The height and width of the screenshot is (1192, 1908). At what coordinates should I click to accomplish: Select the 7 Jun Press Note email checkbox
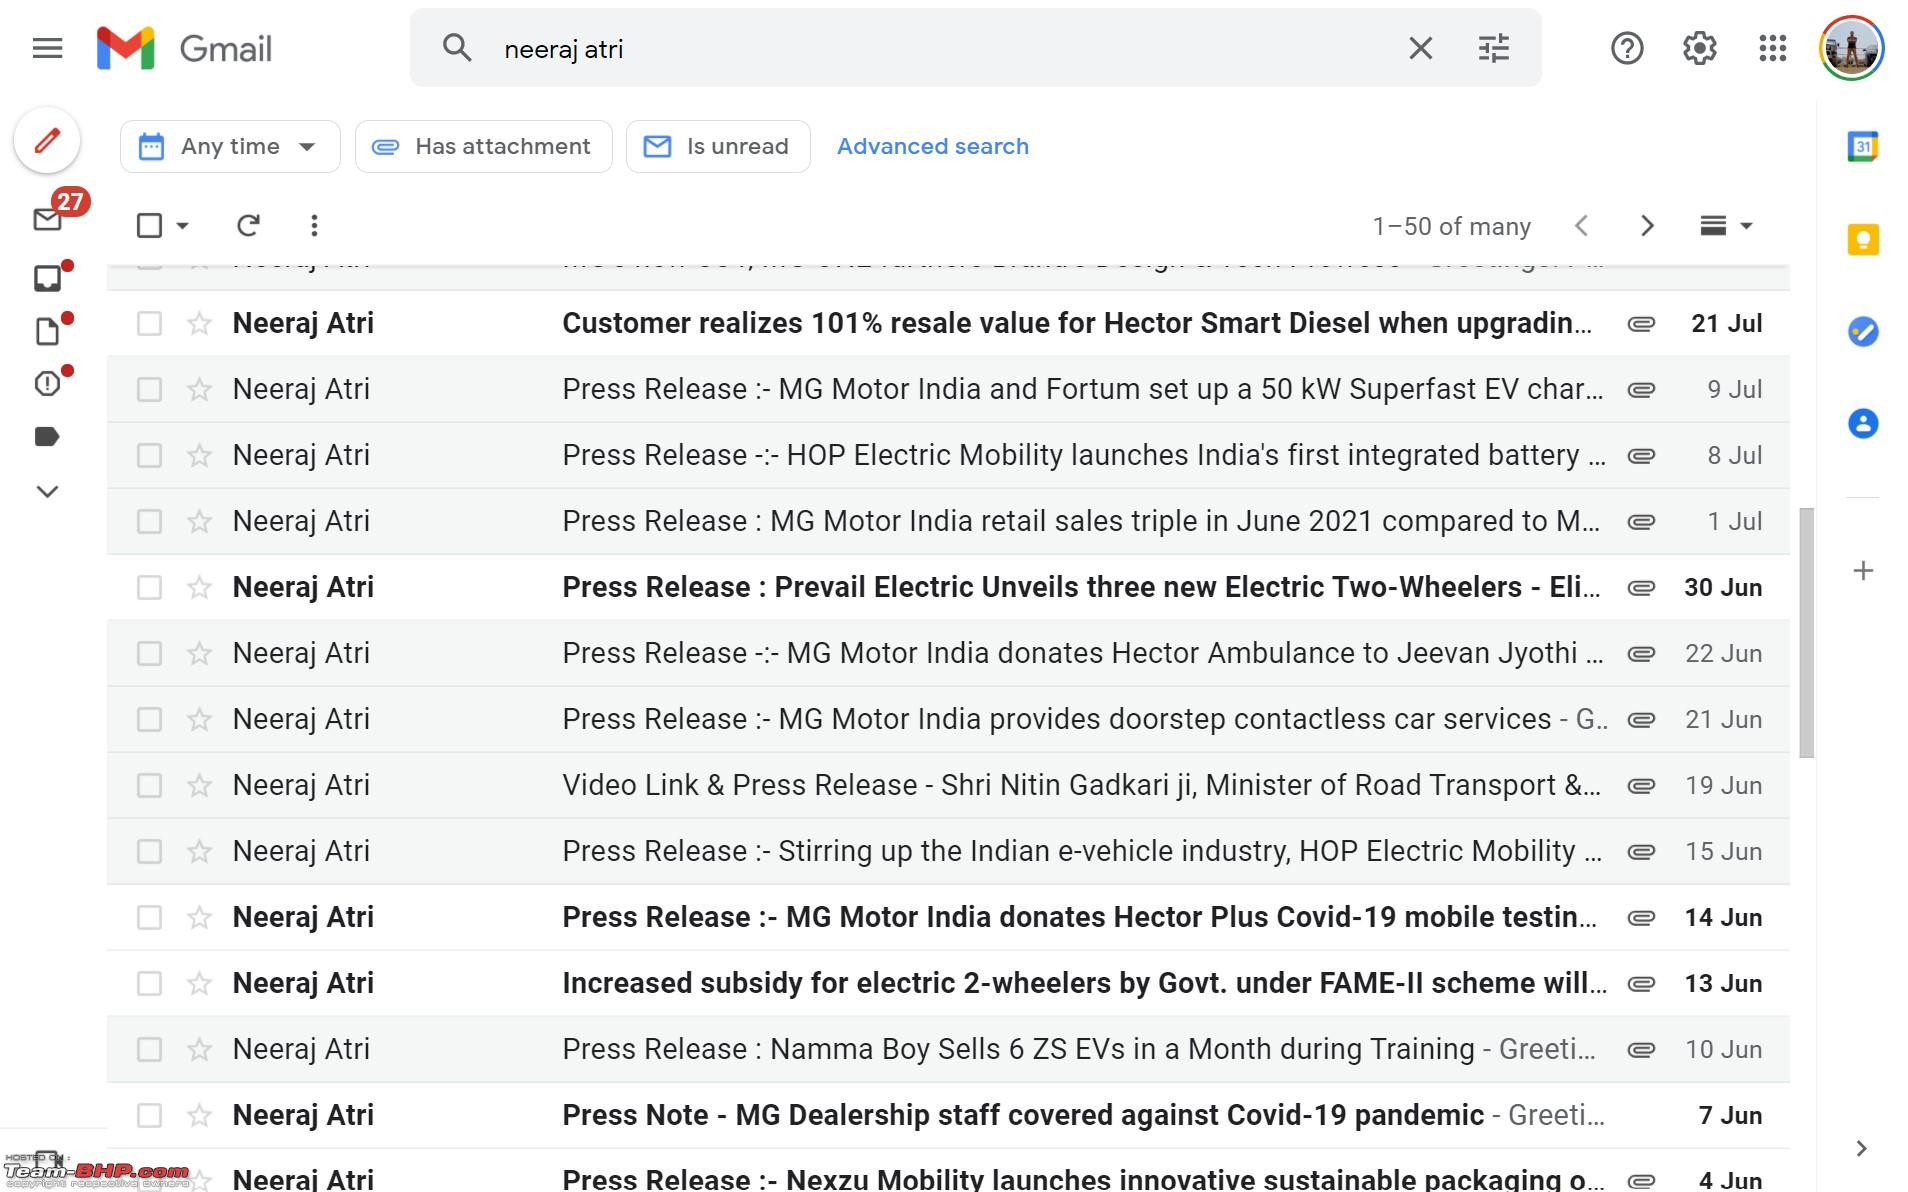point(149,1115)
